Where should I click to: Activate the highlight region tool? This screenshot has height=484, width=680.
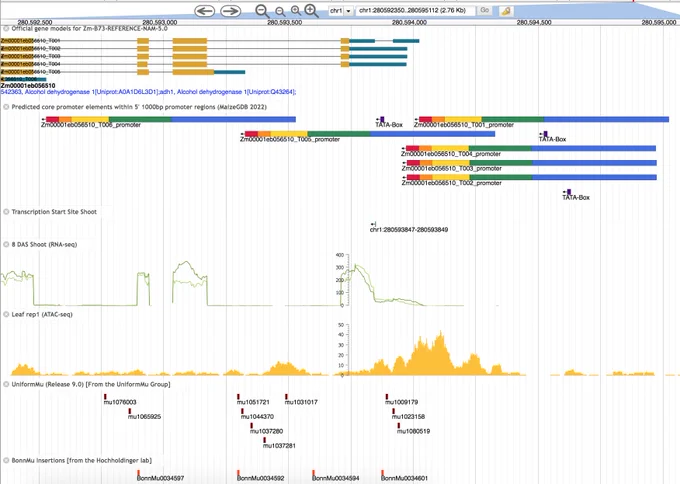tap(506, 11)
